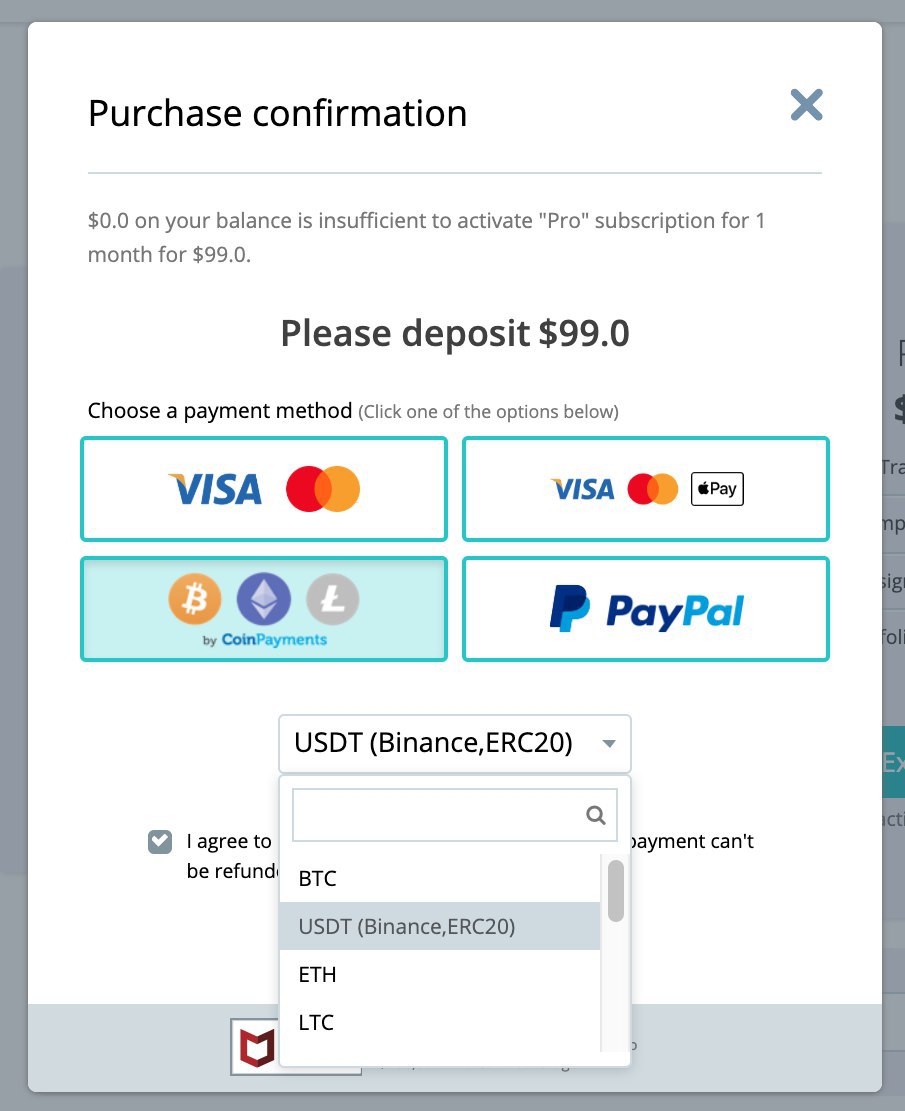Click the search magnifier in currency dropdown

[x=596, y=815]
